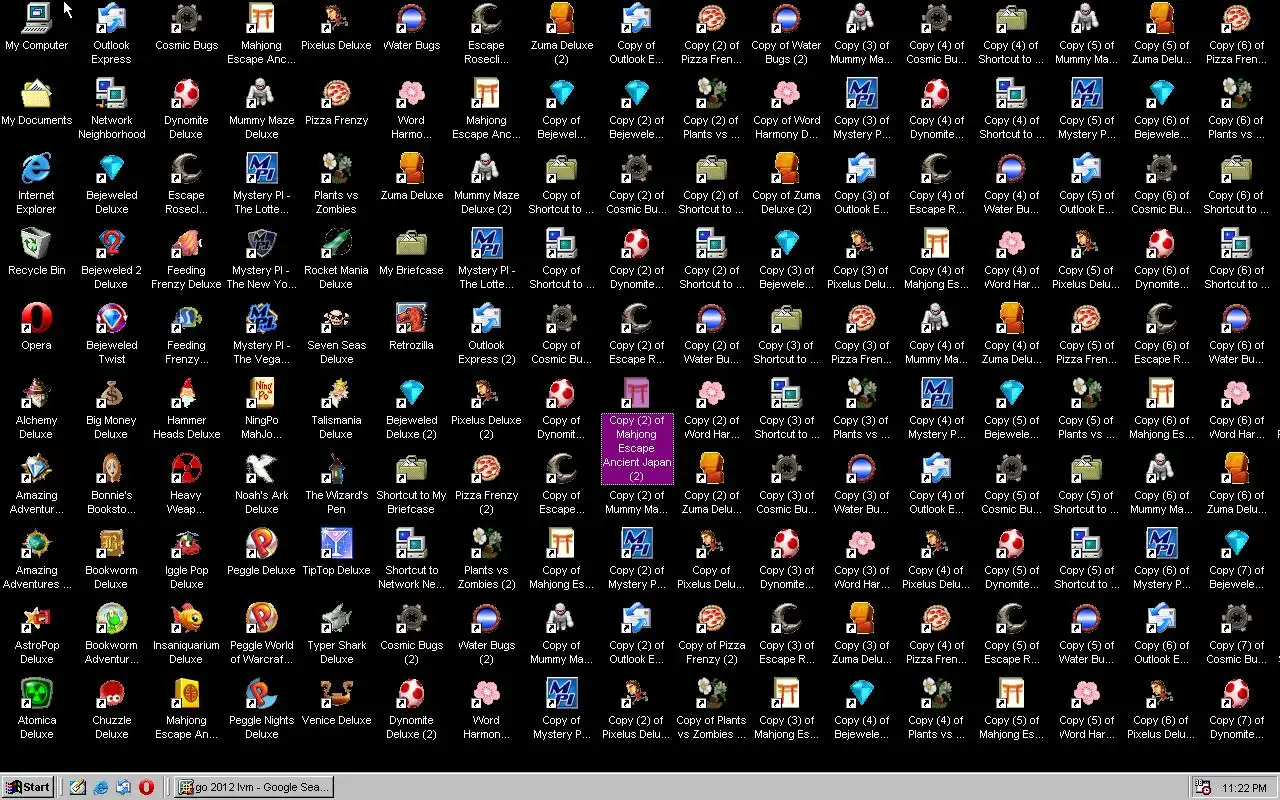Select the Seven Seas Deluxe icon
Image resolution: width=1280 pixels, height=800 pixels.
pos(337,335)
